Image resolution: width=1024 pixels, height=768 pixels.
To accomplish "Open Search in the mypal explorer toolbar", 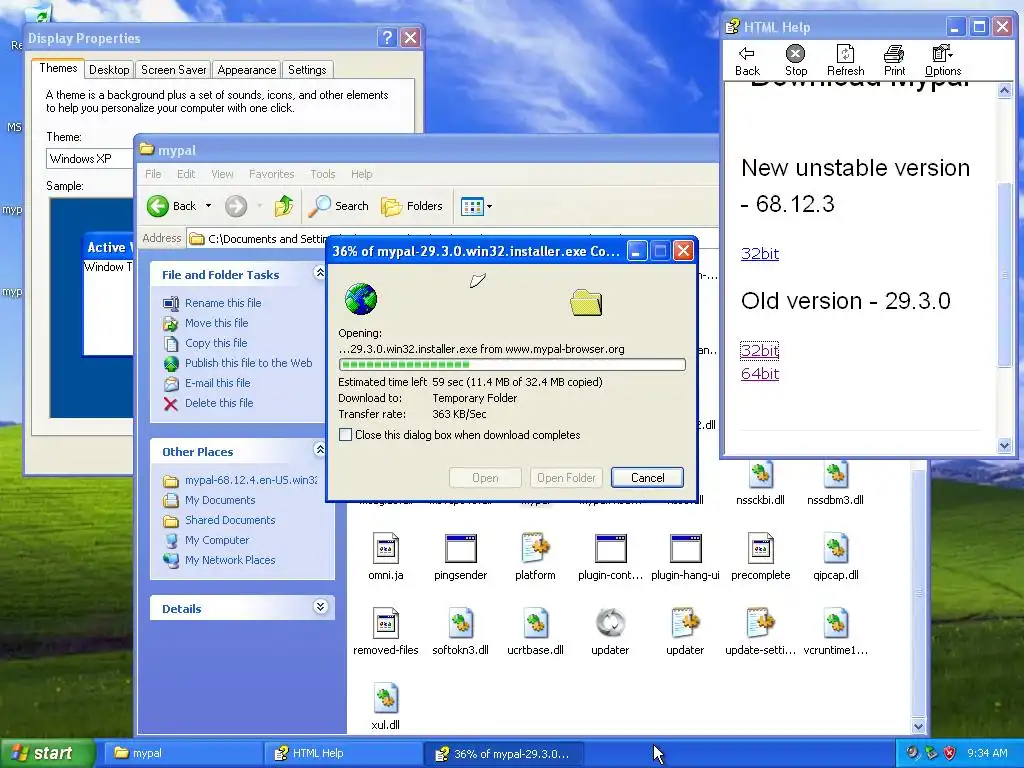I will 338,206.
